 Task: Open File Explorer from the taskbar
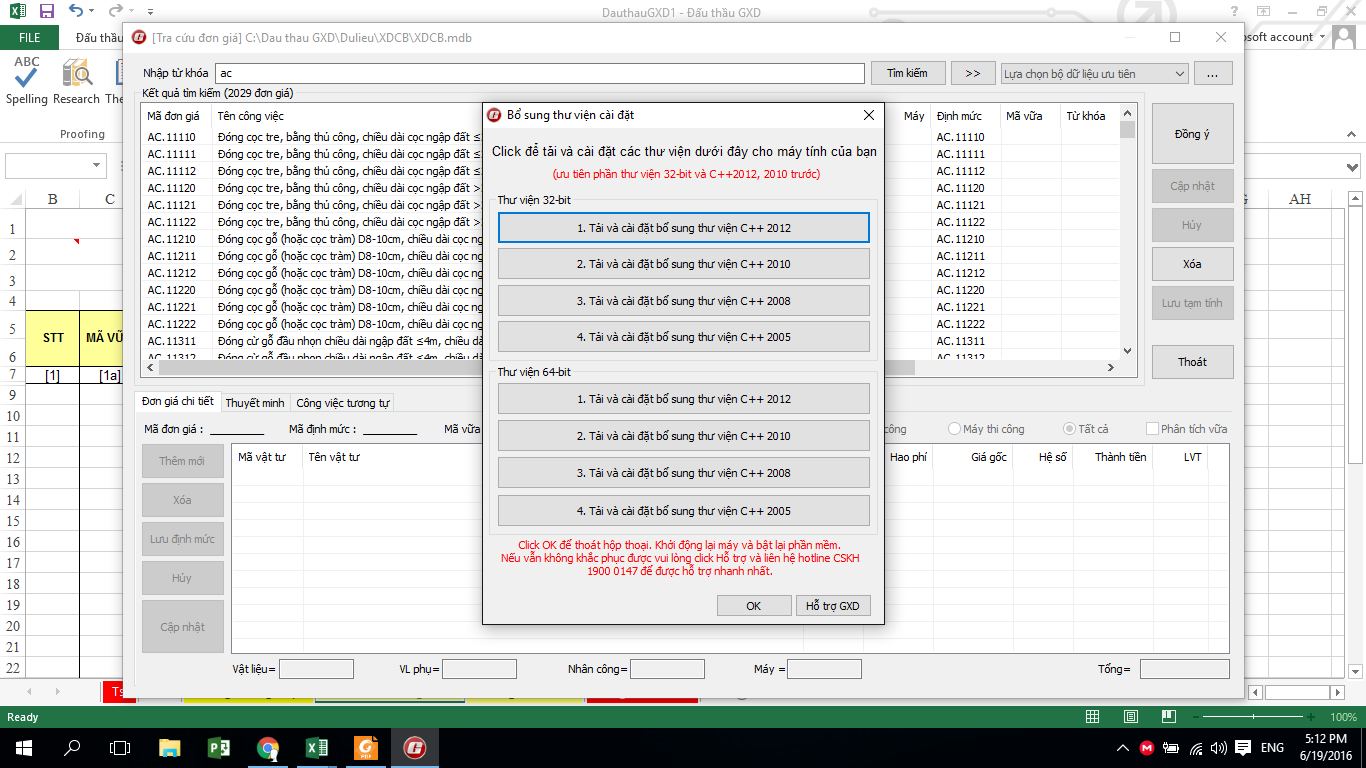pyautogui.click(x=170, y=747)
